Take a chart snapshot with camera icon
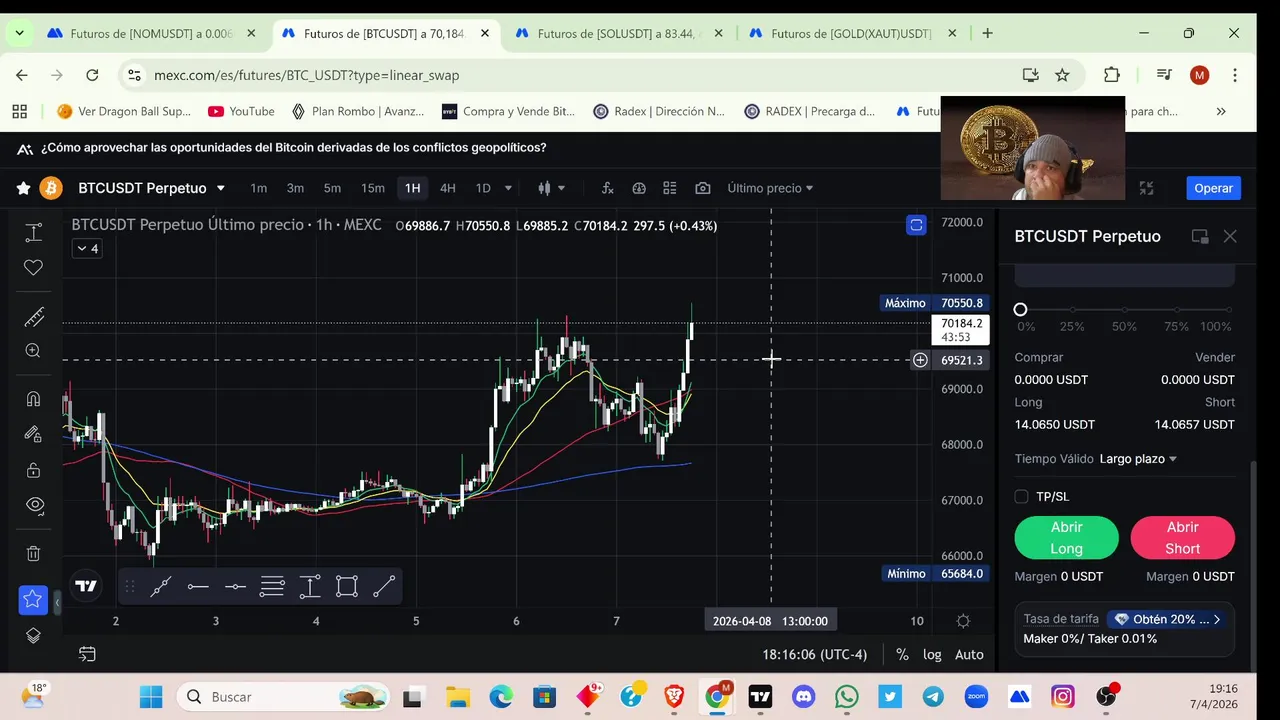1280x720 pixels. [x=703, y=188]
